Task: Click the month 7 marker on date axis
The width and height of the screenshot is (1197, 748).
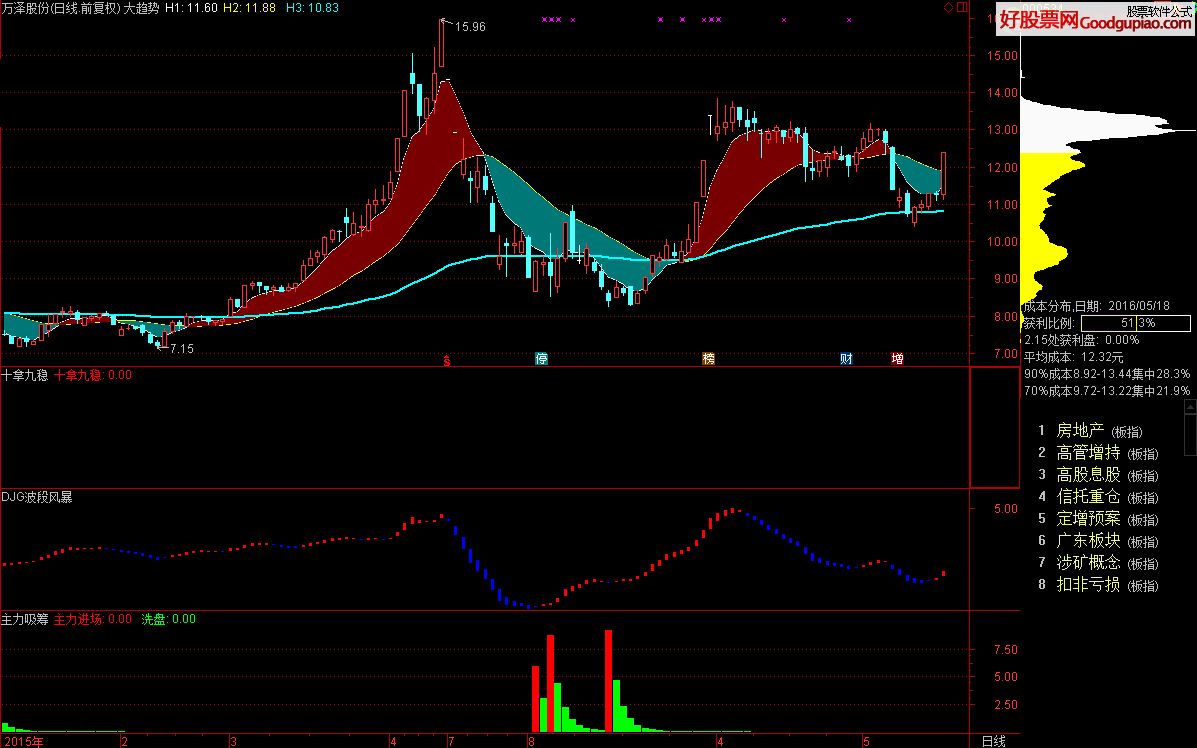Action: point(451,741)
